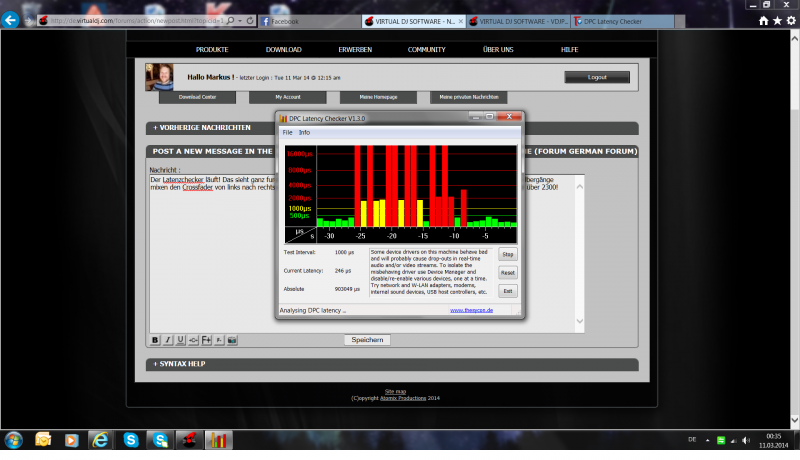Open the Info menu in DPC Latency Checker

pos(304,133)
